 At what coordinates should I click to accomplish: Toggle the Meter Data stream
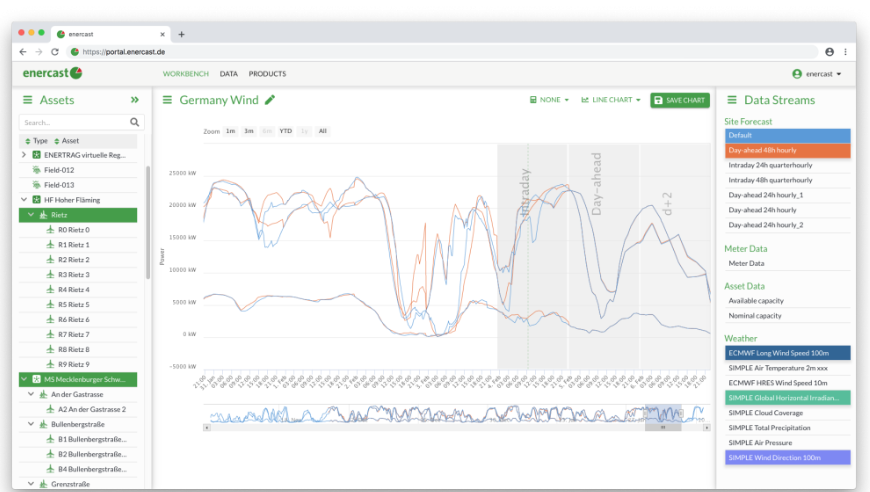(x=787, y=263)
